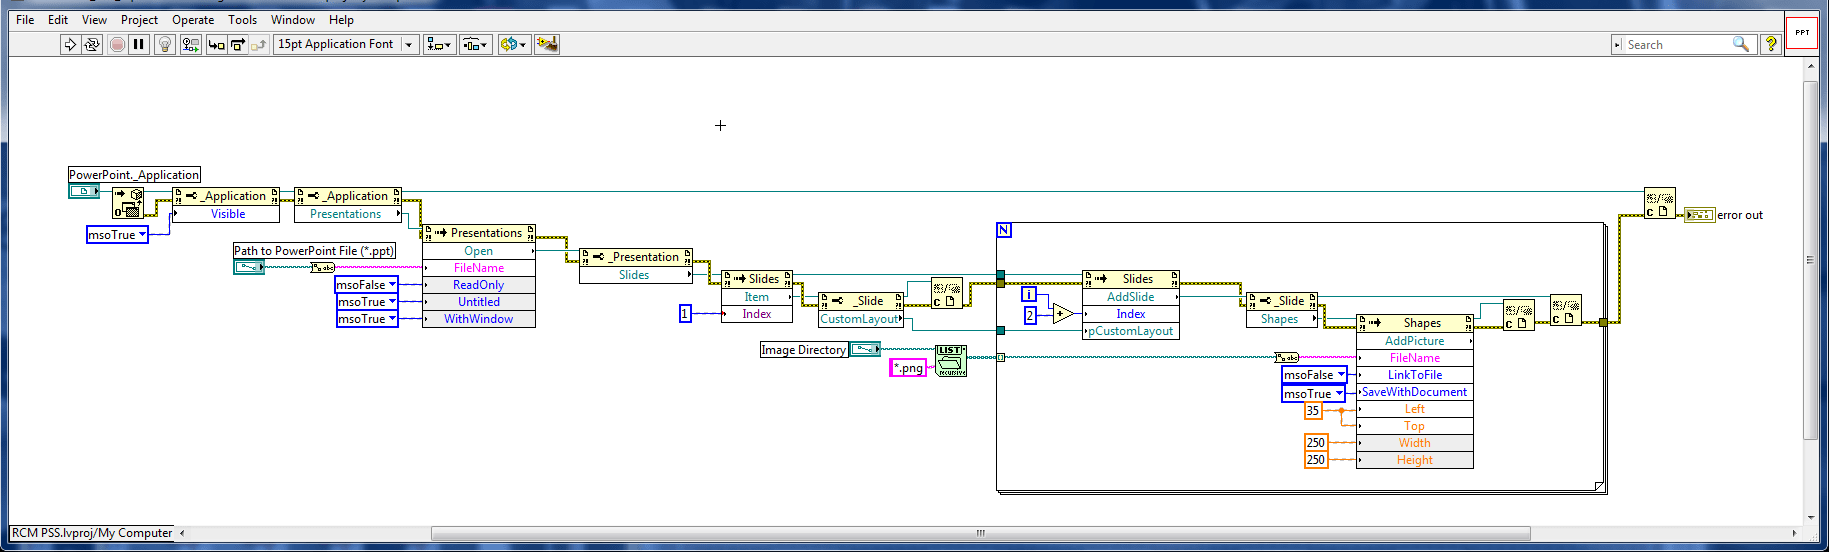Select the 250 constant wired to Height
The image size is (1829, 552).
tap(1316, 460)
